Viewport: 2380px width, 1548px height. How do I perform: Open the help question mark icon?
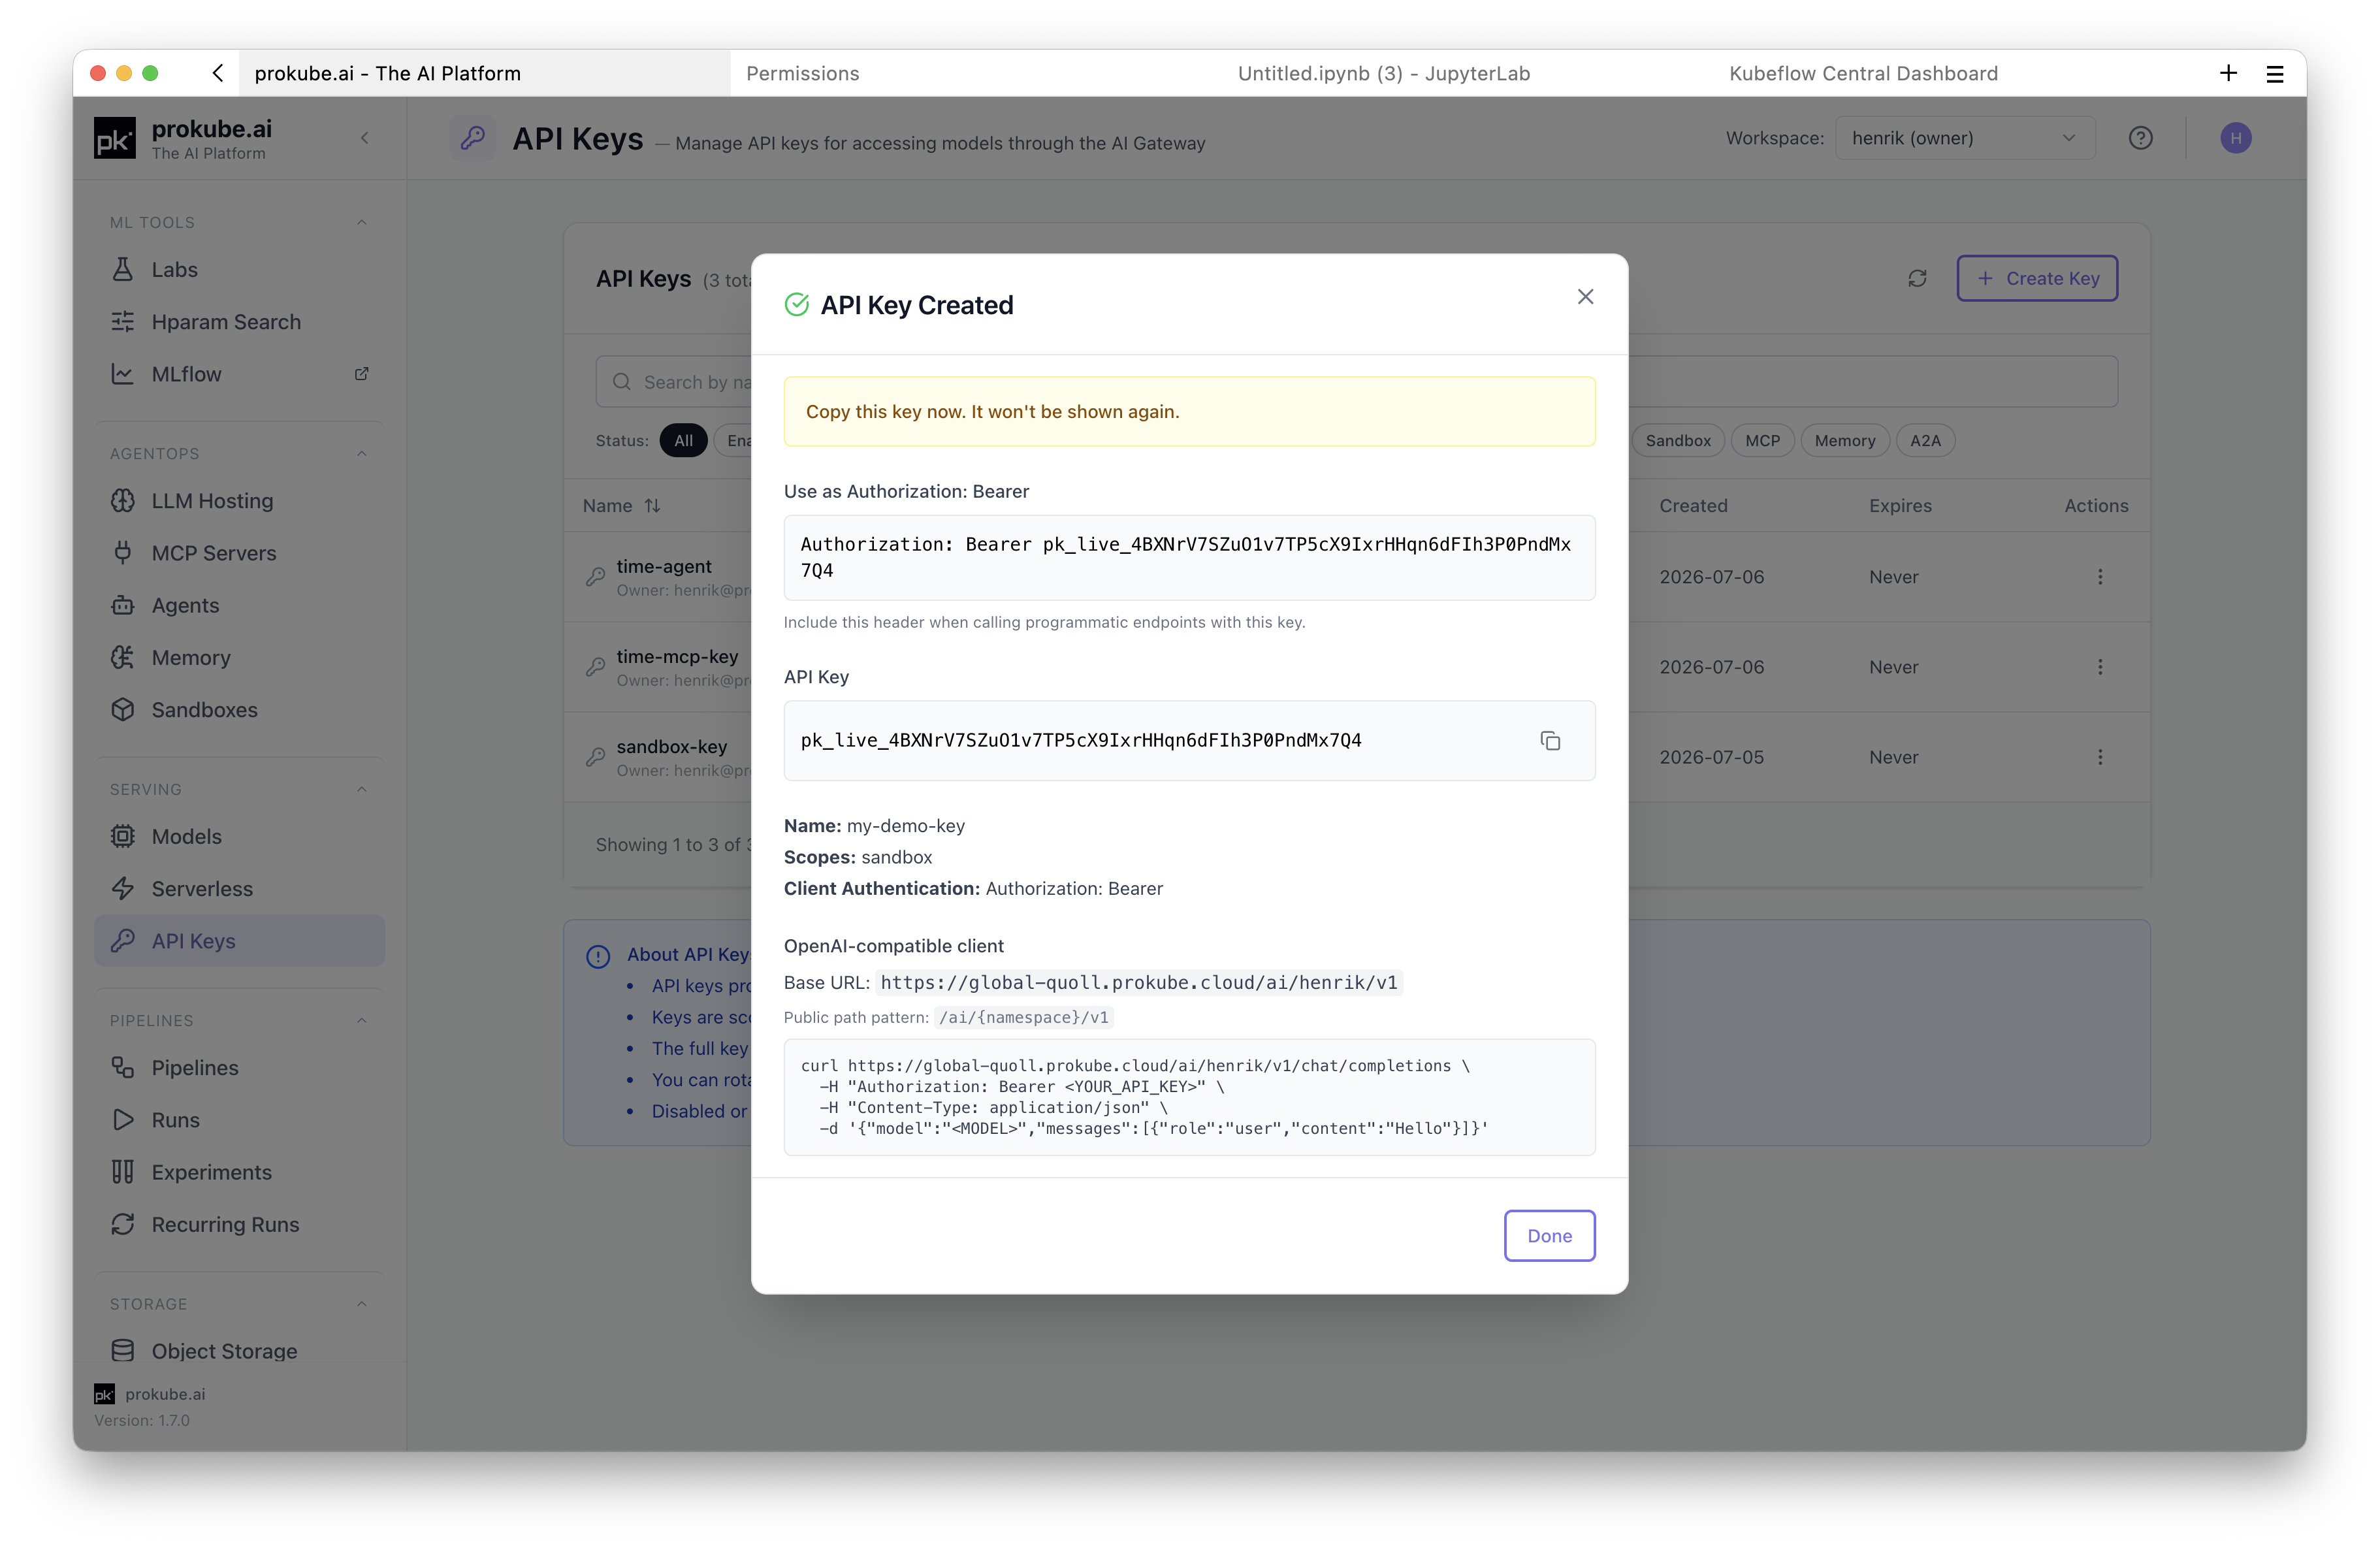[2140, 138]
